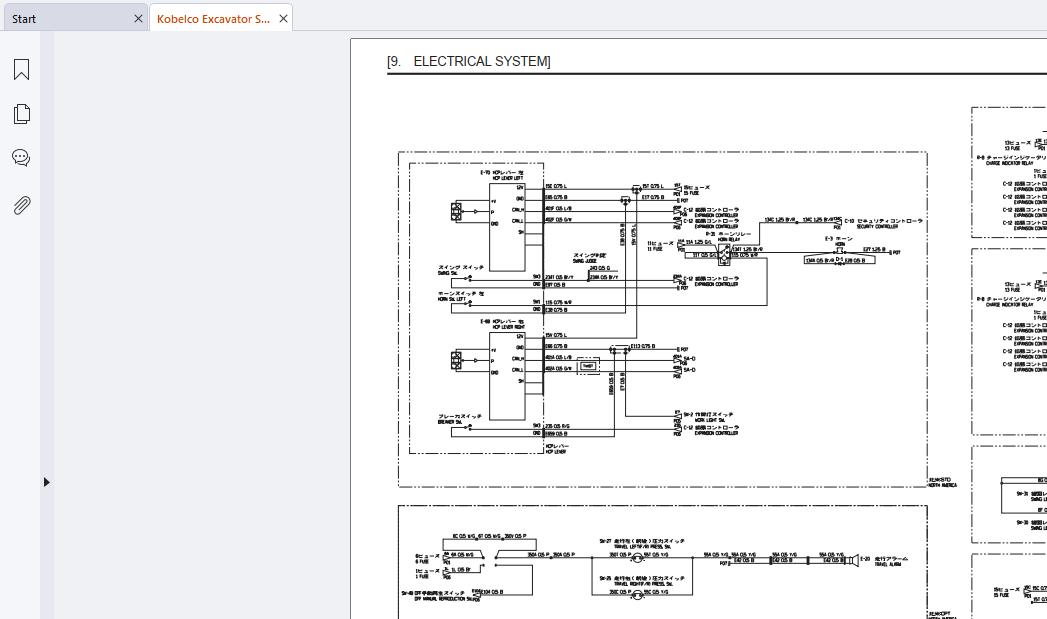Click the HCP Lever Right block in diagram
The height and width of the screenshot is (619, 1047).
507,375
